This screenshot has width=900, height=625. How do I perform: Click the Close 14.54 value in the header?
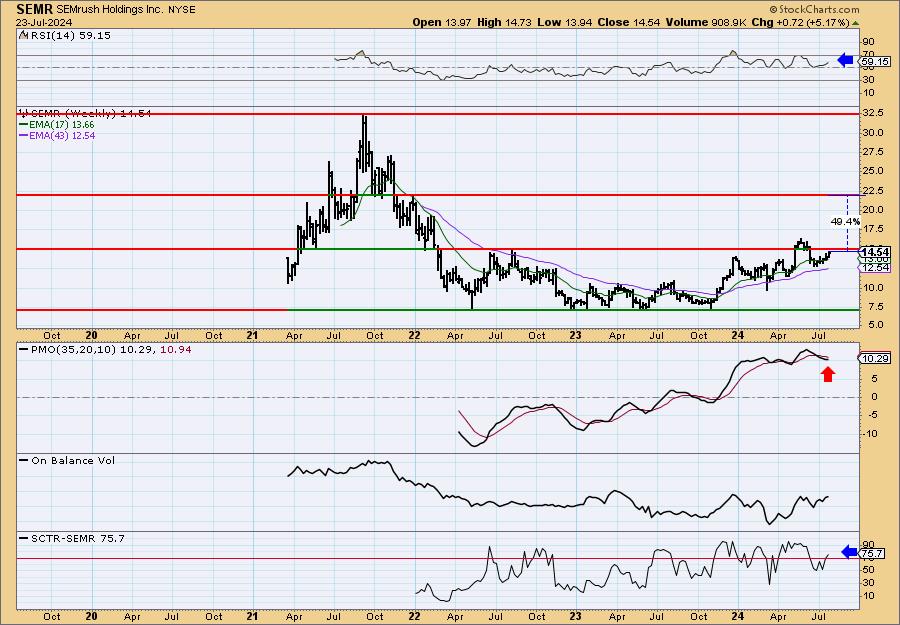coord(629,22)
